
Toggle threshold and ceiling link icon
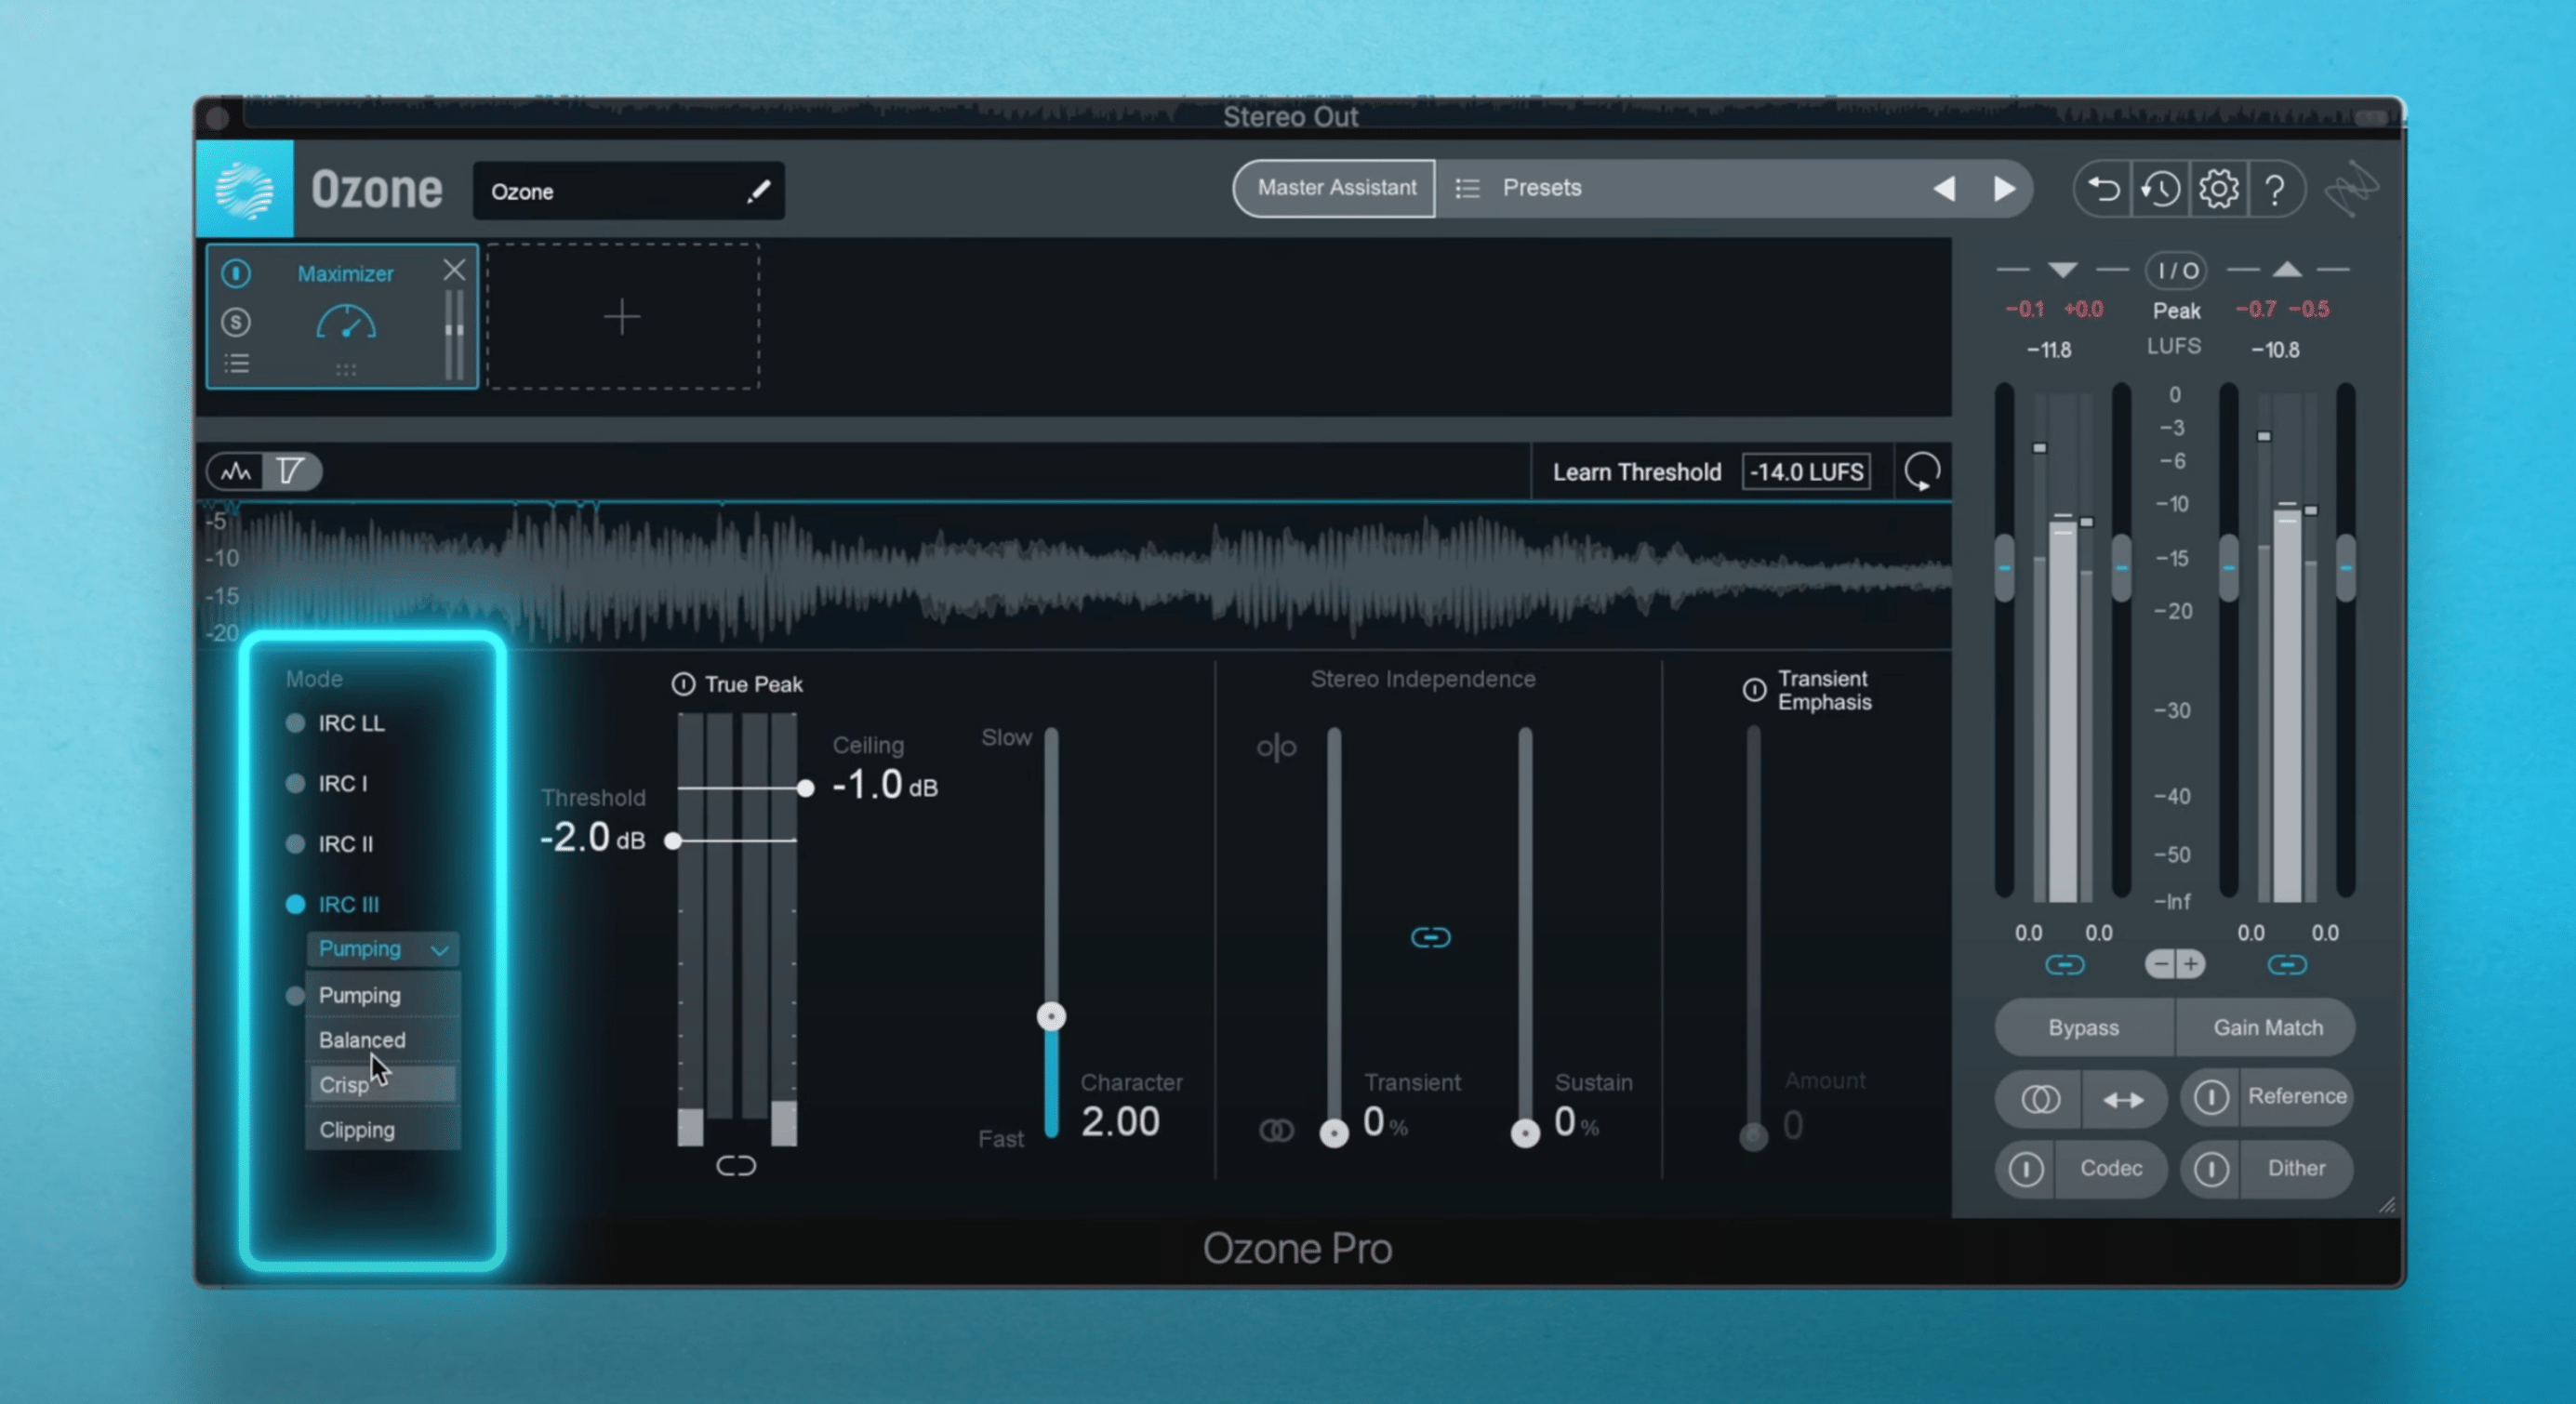pos(736,1166)
